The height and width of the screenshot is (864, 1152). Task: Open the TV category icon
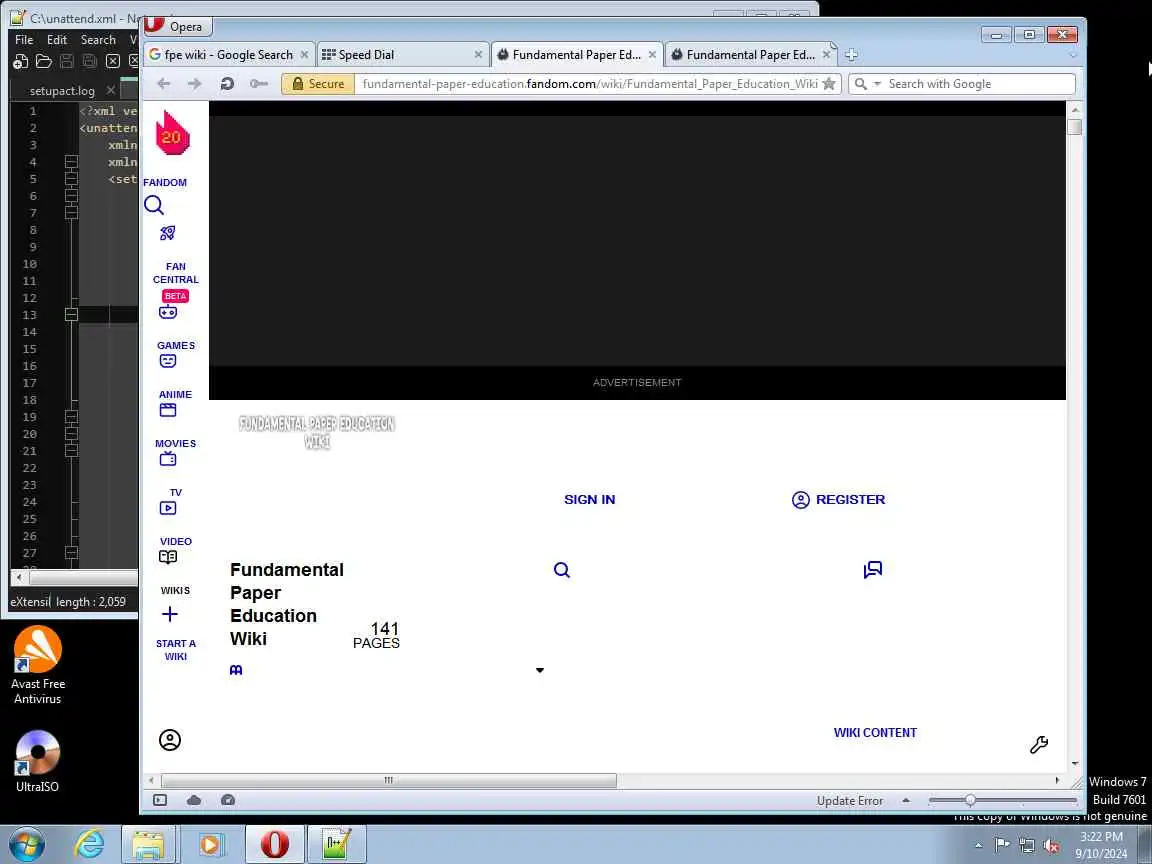click(168, 459)
